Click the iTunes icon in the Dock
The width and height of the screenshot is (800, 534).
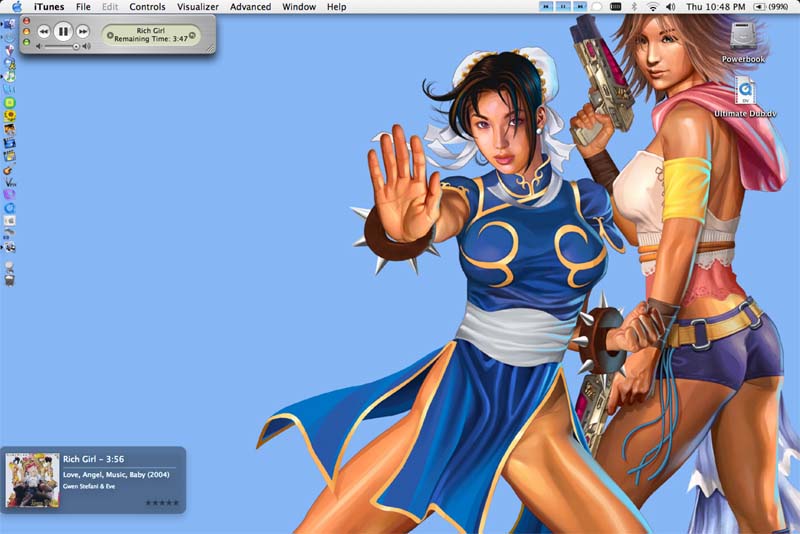pos(10,76)
